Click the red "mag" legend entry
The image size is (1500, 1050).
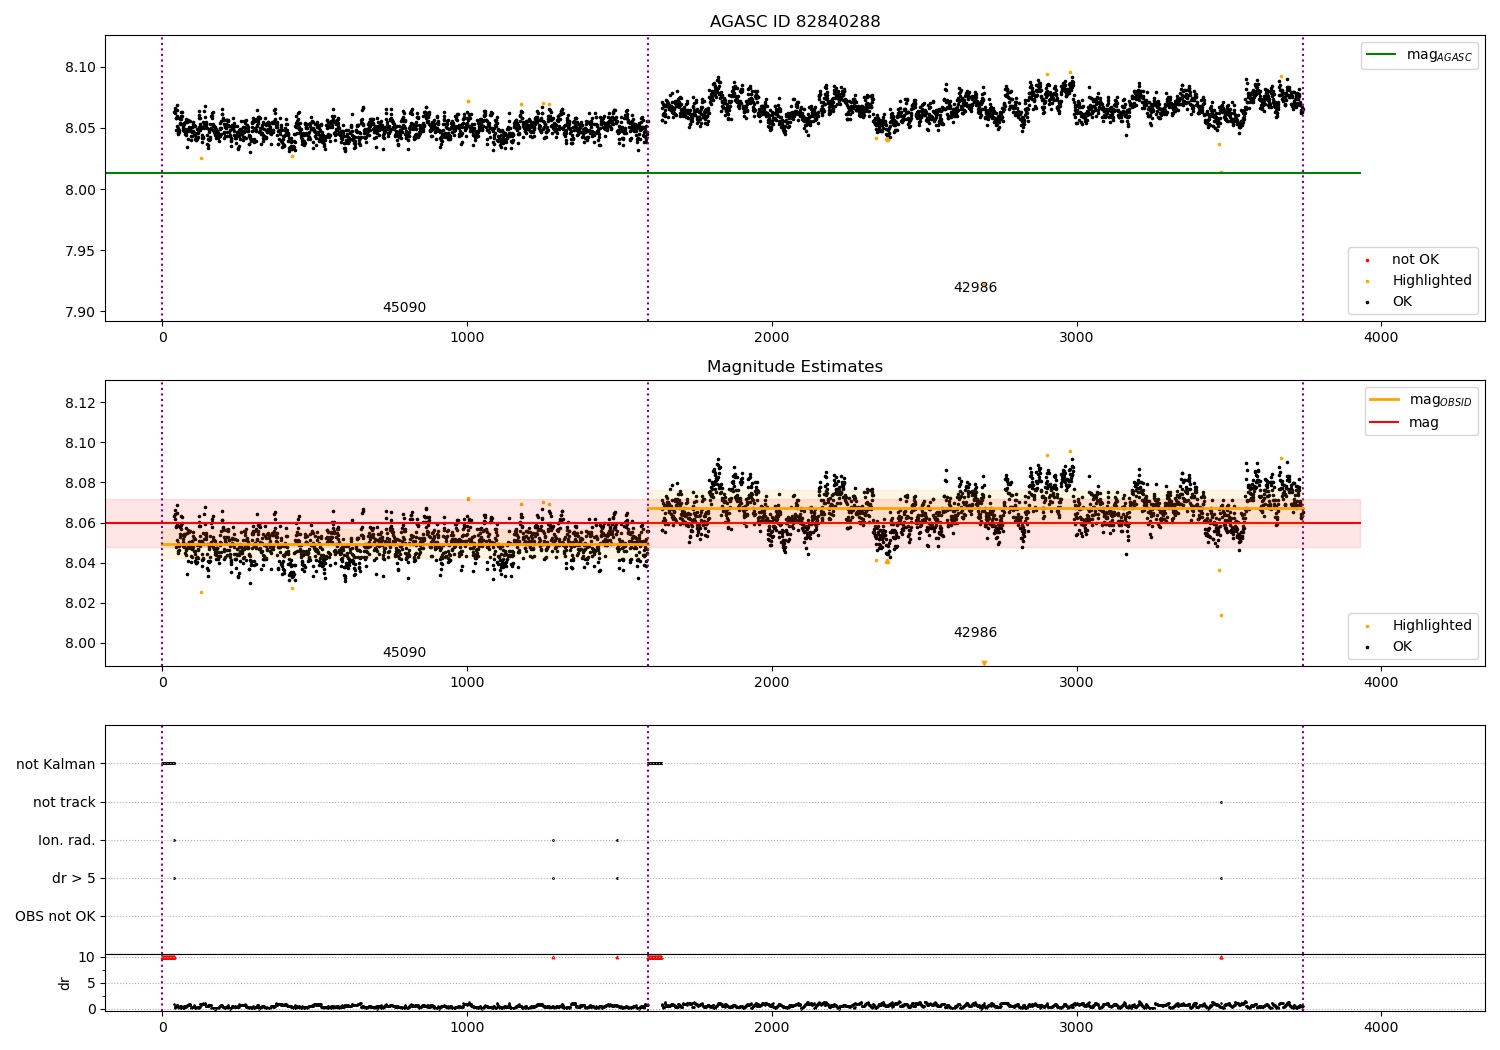tap(1404, 422)
